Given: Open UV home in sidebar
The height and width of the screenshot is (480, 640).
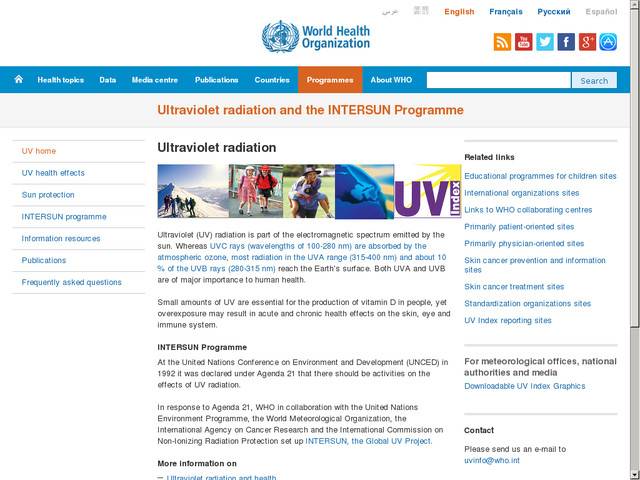Looking at the screenshot, I should pyautogui.click(x=39, y=151).
